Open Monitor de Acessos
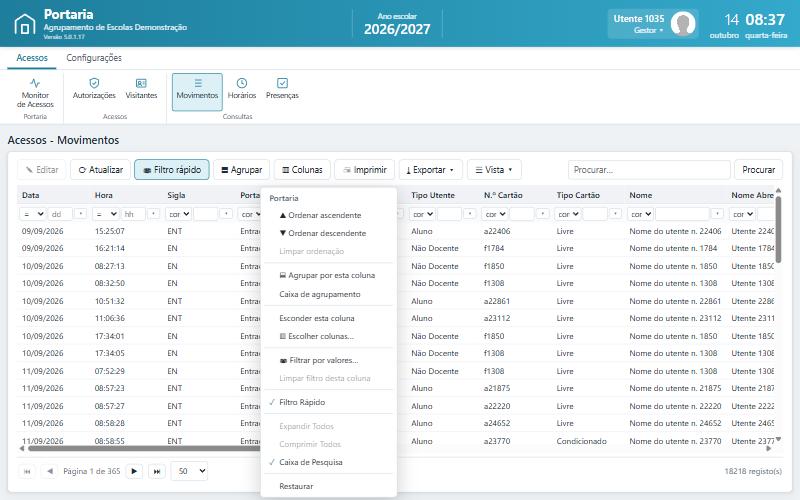 [x=35, y=92]
